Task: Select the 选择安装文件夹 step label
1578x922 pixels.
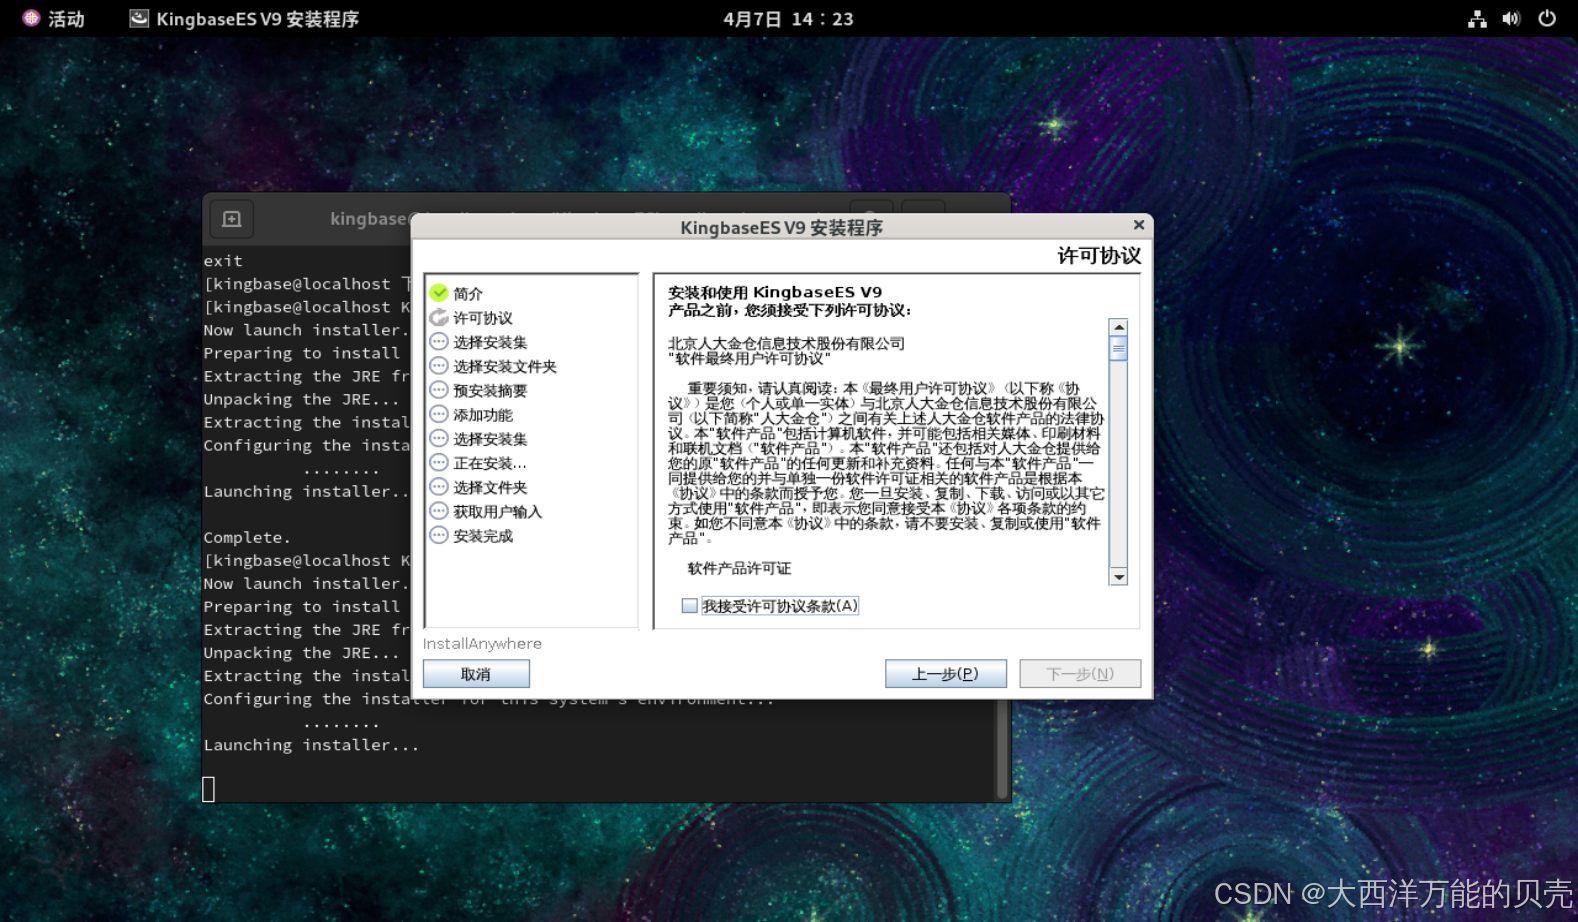Action: [x=505, y=367]
